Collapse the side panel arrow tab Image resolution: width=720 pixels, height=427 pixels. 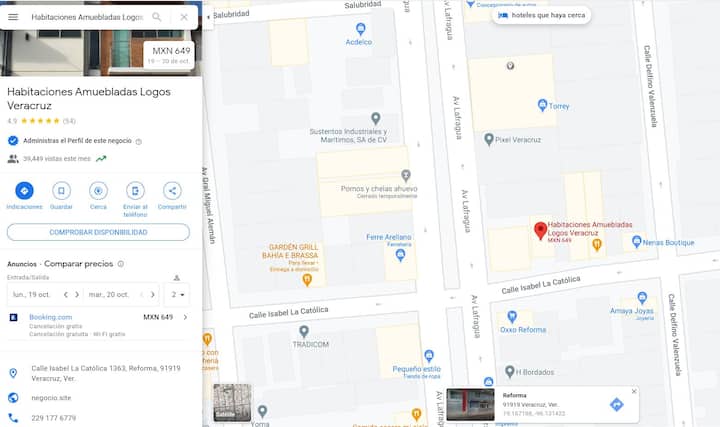(x=208, y=17)
